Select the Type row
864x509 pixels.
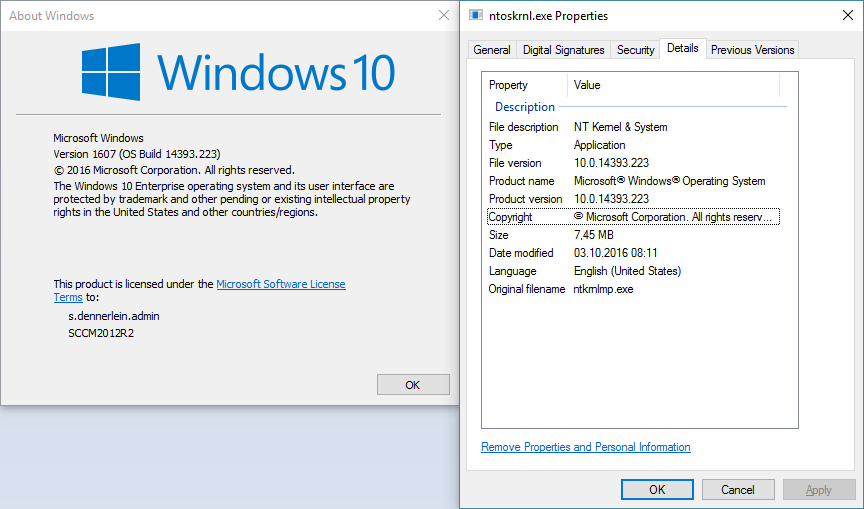pyautogui.click(x=633, y=145)
